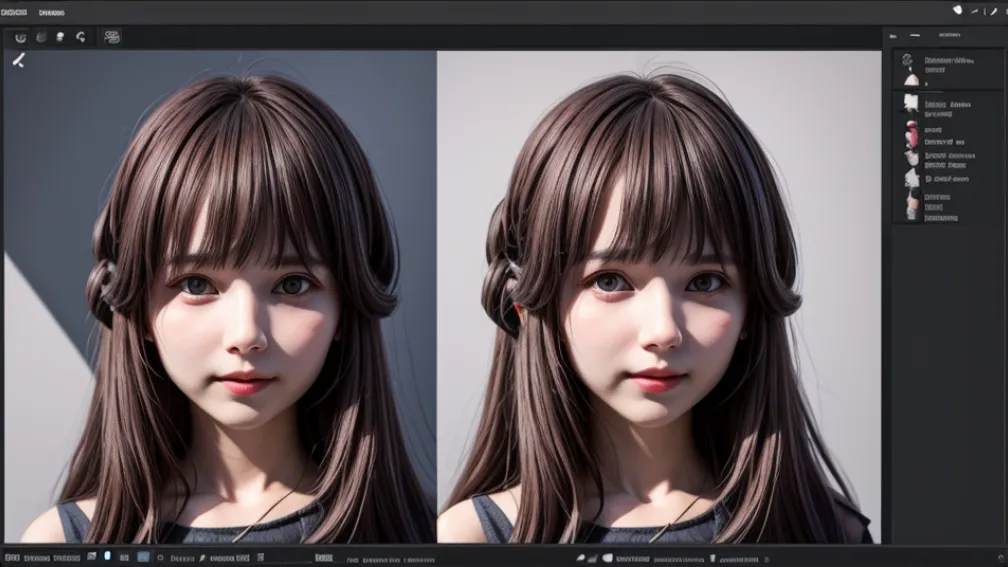This screenshot has height=567, width=1008.
Task: Click the curved arrow icon in the toolbar
Action: coord(80,37)
